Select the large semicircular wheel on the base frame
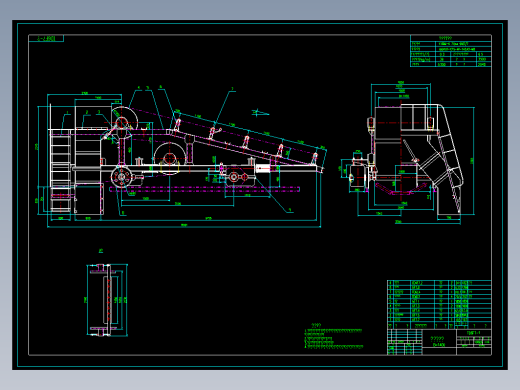Image resolution: width=520 pixels, height=390 pixels. tap(169, 158)
